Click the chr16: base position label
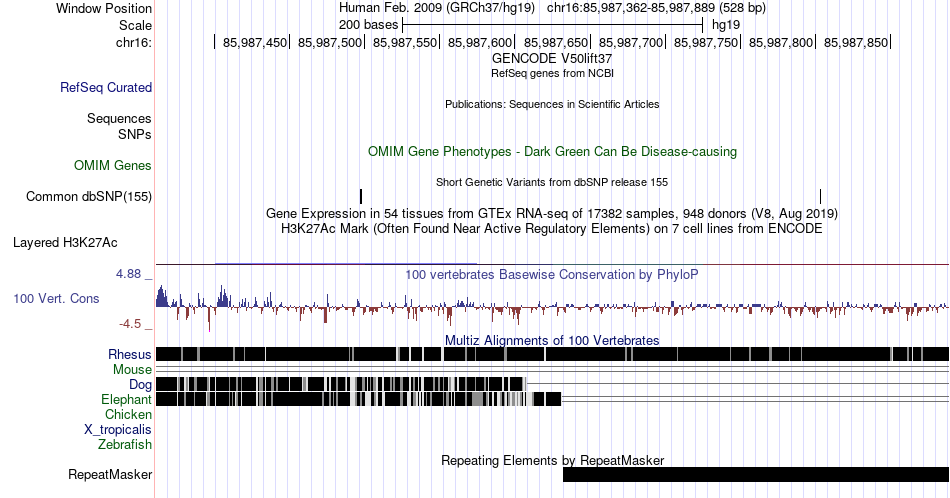This screenshot has height=498, width=950. [133, 42]
